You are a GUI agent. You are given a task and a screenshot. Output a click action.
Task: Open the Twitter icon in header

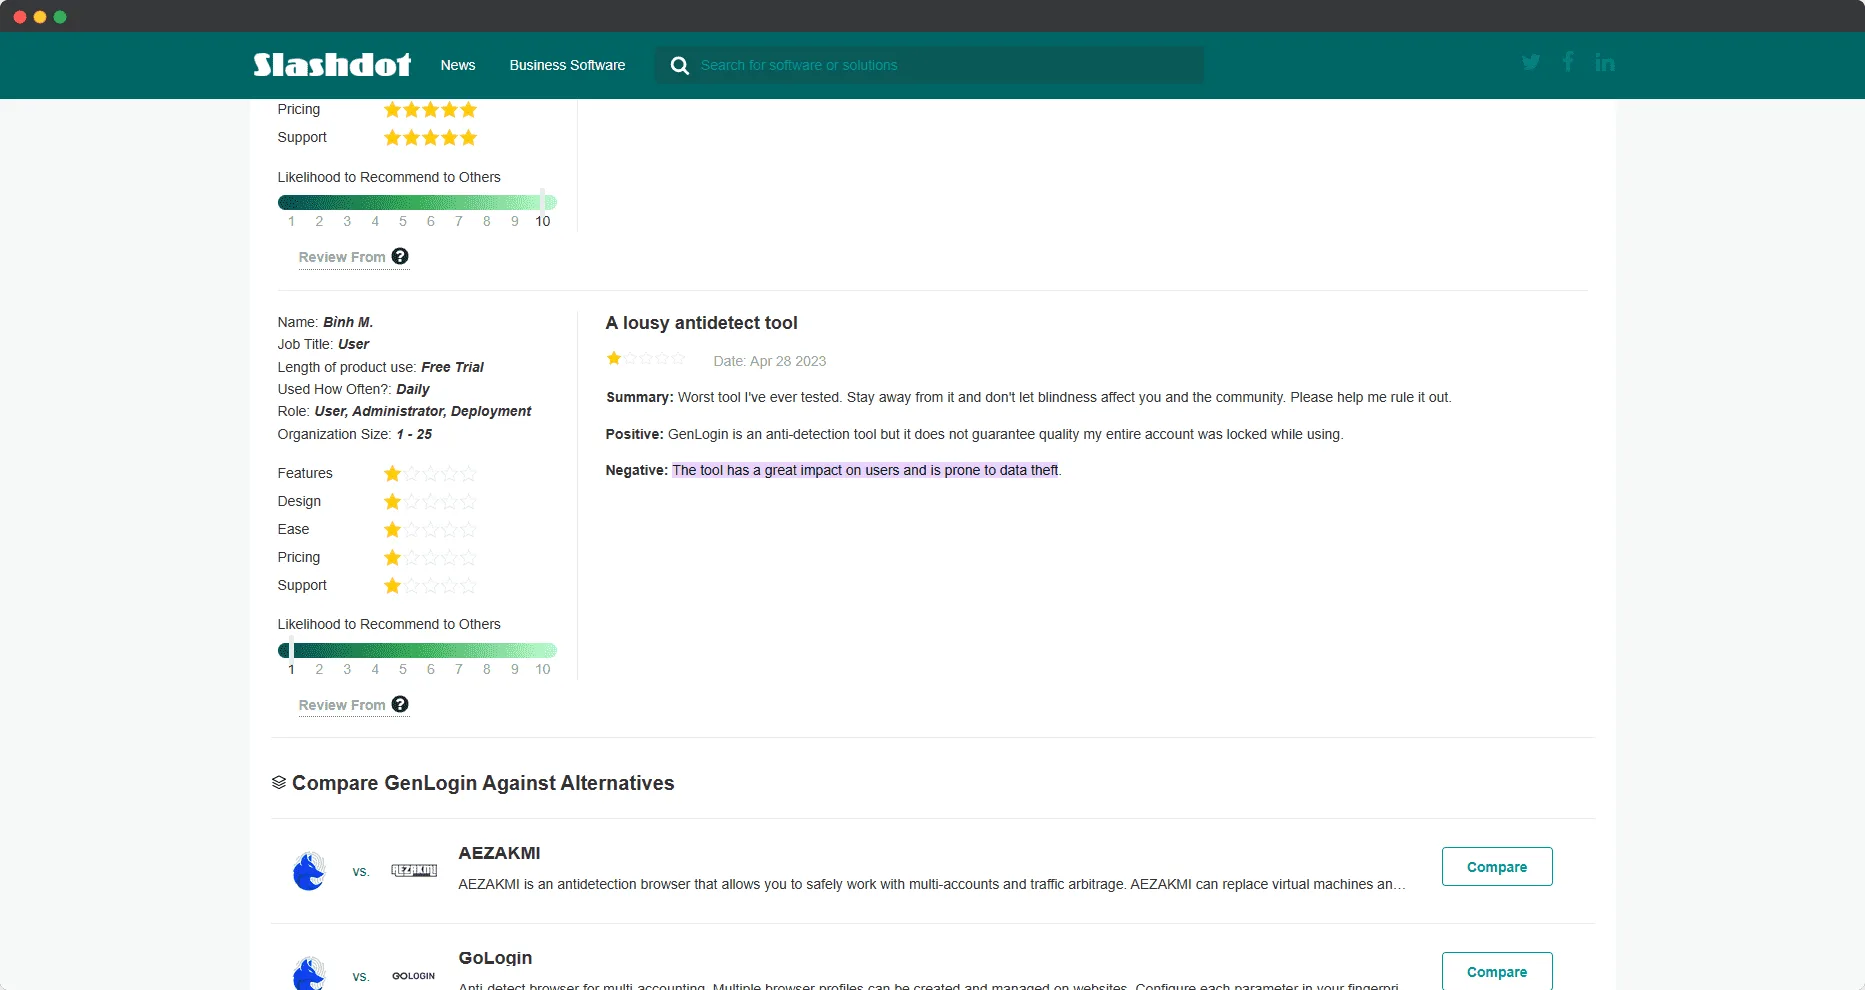pyautogui.click(x=1531, y=63)
